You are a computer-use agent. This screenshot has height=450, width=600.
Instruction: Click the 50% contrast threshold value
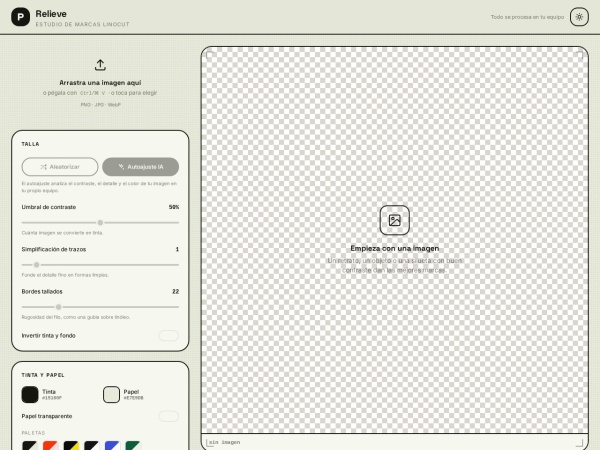pyautogui.click(x=174, y=207)
